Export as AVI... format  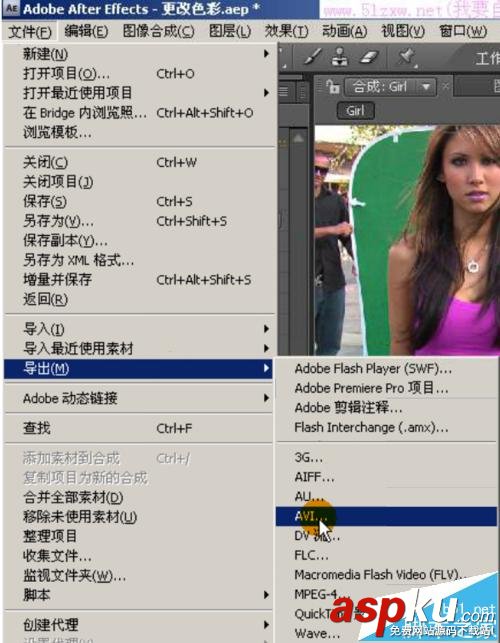[x=386, y=516]
